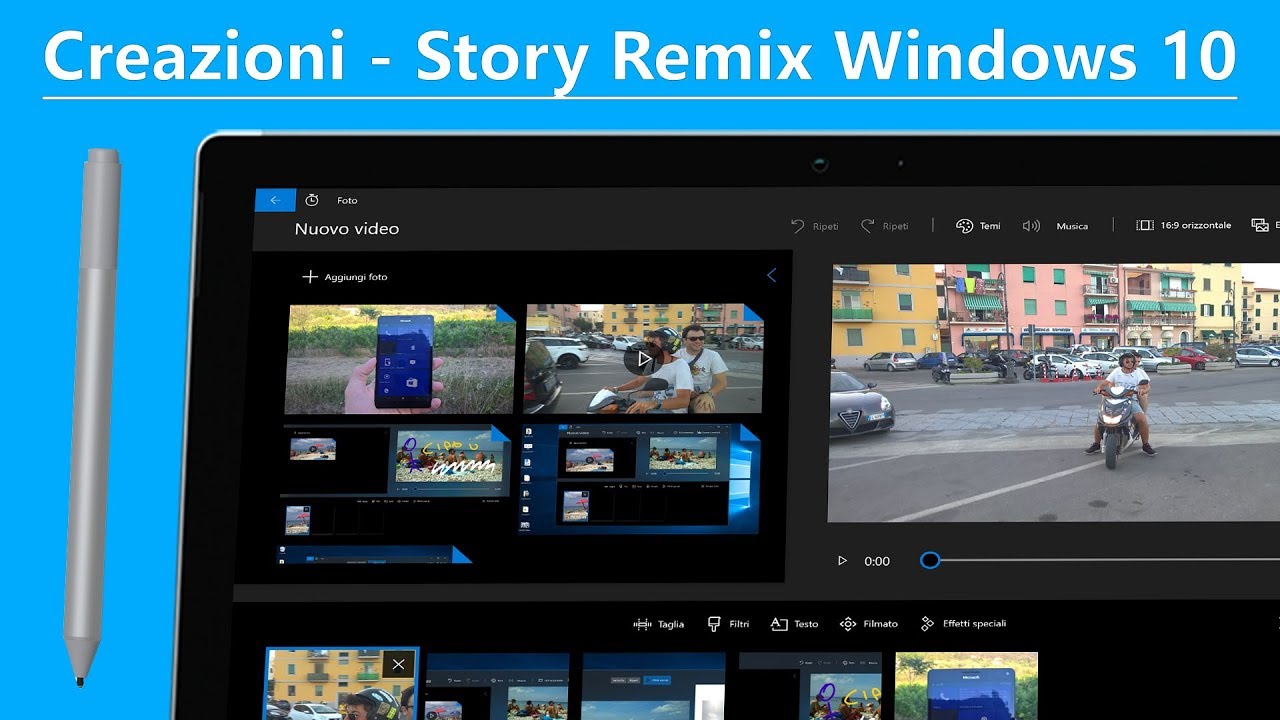The height and width of the screenshot is (720, 1280).
Task: Open Testo text tool
Action: [794, 624]
